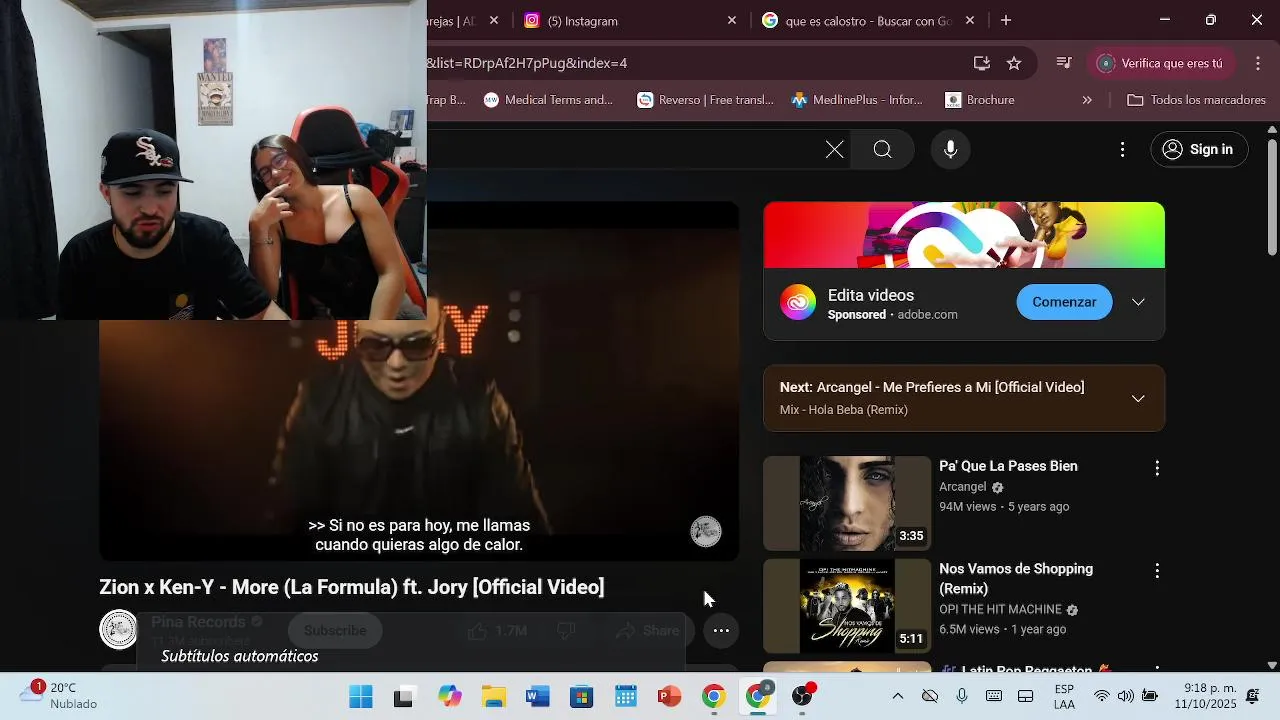Viewport: 1280px width, 720px height.
Task: Close the Instagram tab
Action: 732,20
